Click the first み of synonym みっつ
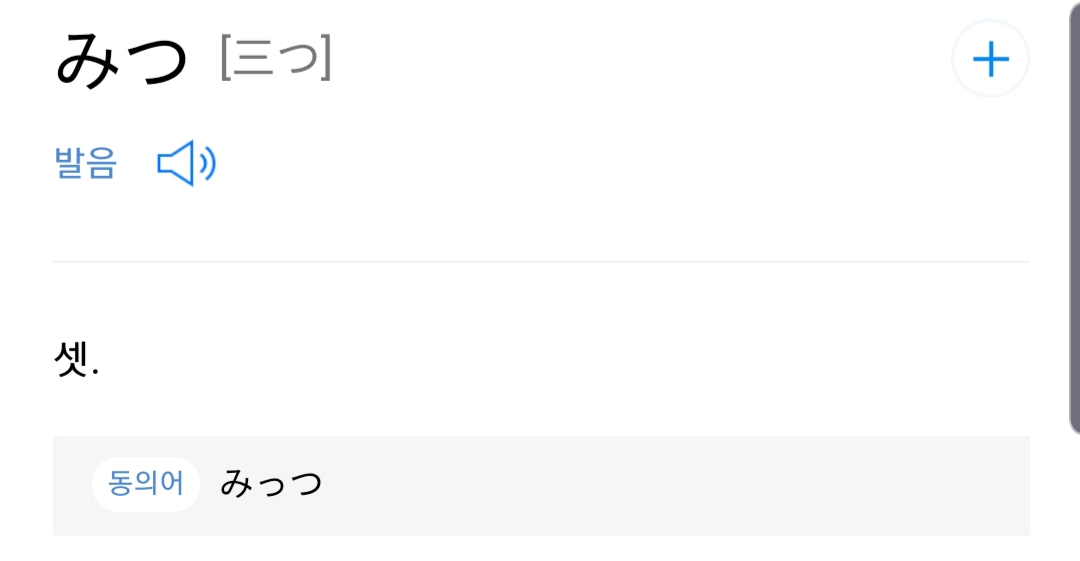 [237, 484]
